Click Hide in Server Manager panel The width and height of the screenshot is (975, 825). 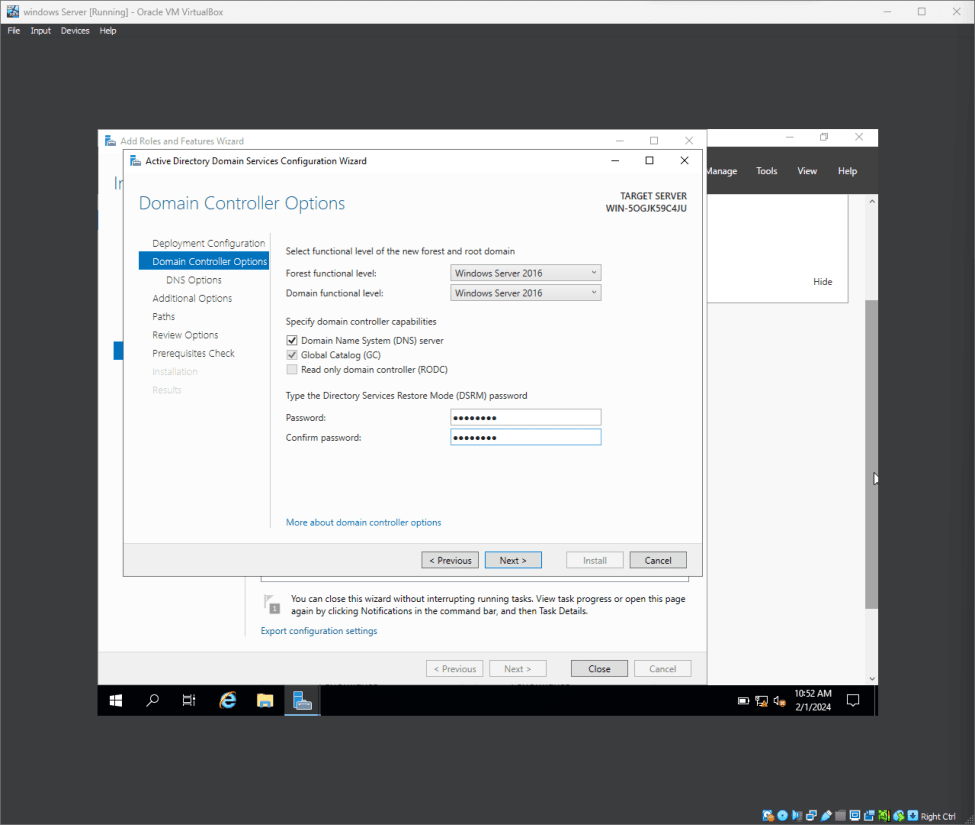(x=822, y=282)
